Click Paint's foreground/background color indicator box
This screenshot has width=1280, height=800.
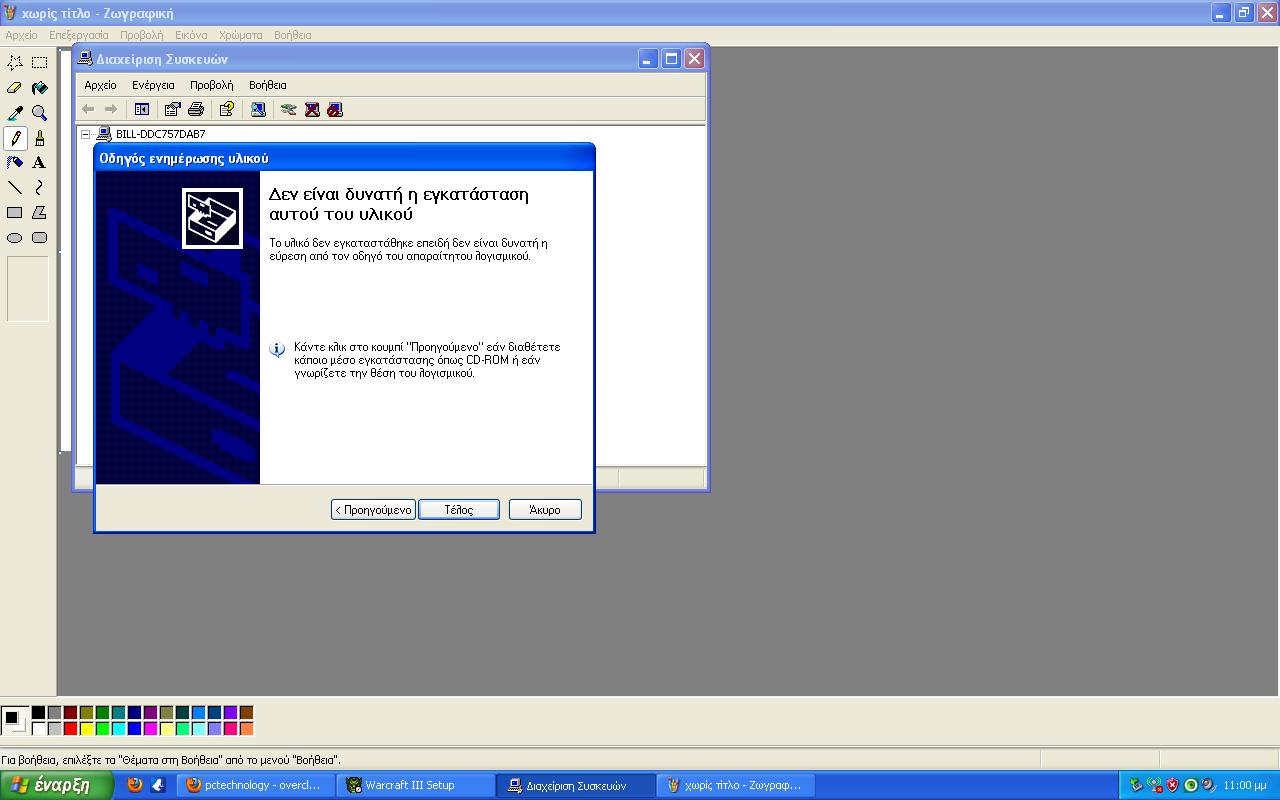coord(14,719)
